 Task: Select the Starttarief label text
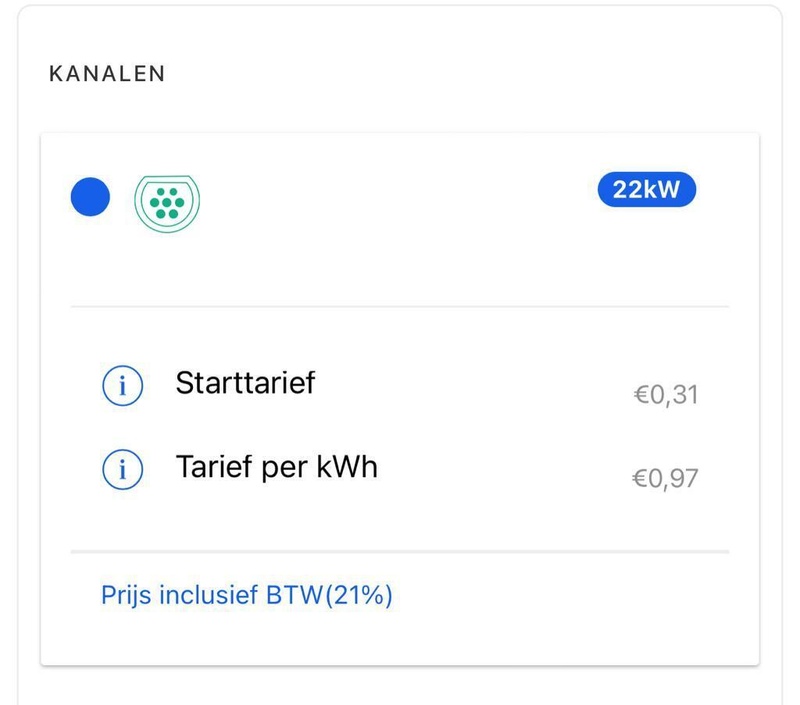click(245, 382)
